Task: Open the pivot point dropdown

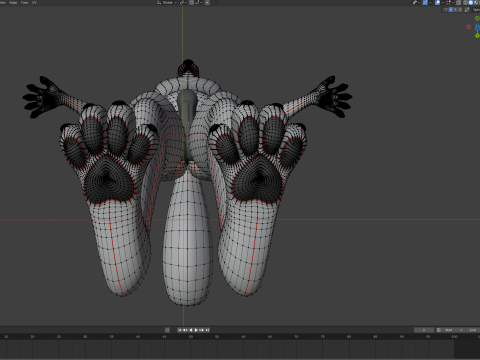Action: pyautogui.click(x=184, y=2)
